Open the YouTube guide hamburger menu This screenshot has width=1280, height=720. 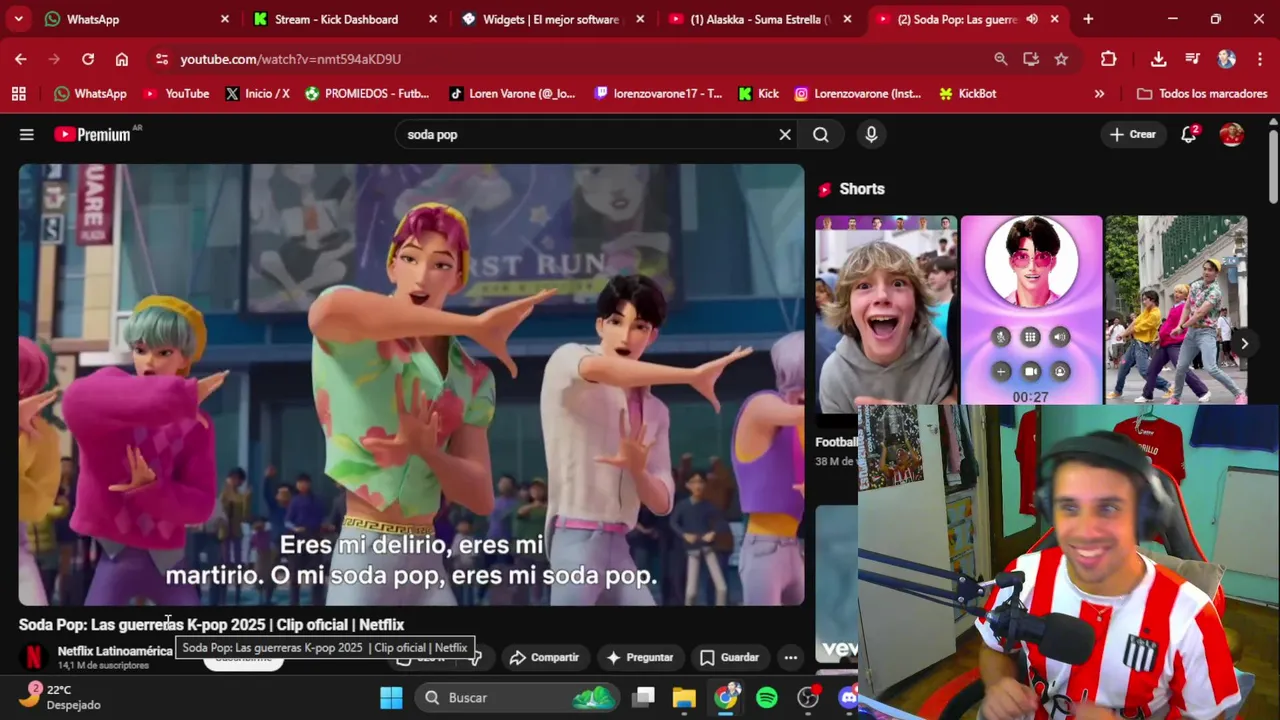point(27,134)
